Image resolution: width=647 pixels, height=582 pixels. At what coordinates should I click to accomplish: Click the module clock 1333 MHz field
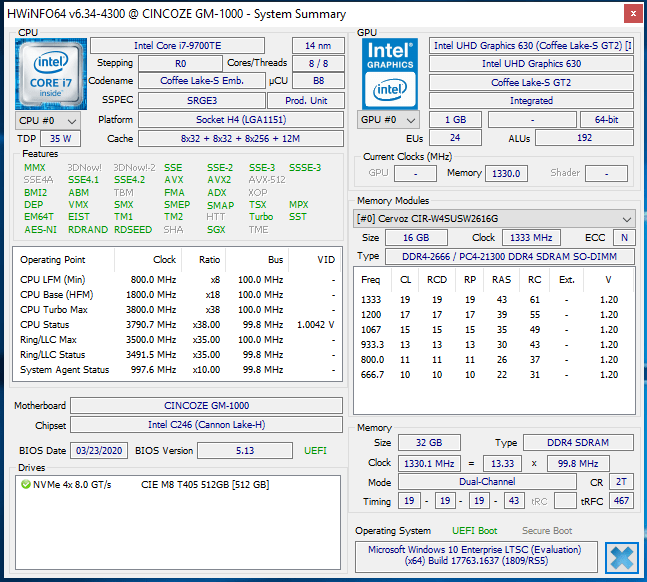(x=531, y=238)
